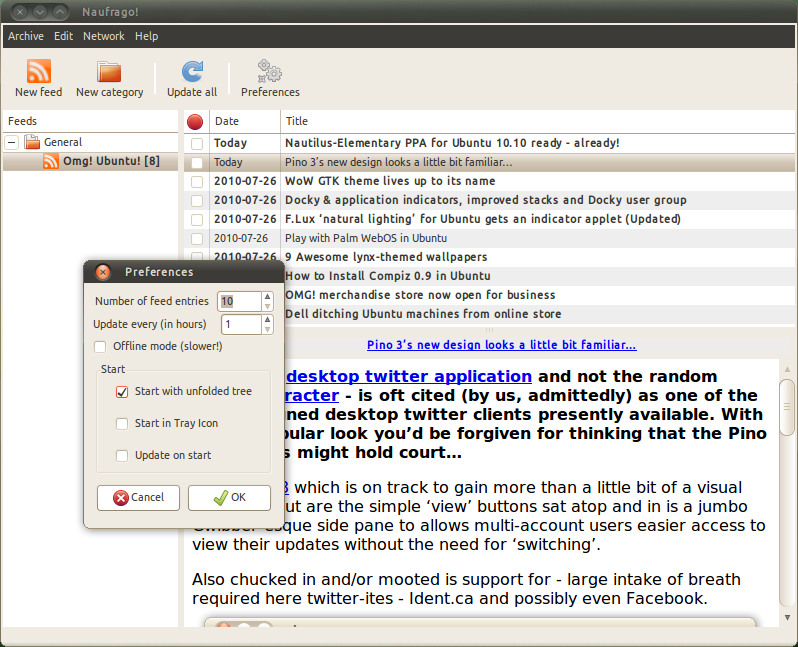Open the Archive menu

(x=26, y=36)
